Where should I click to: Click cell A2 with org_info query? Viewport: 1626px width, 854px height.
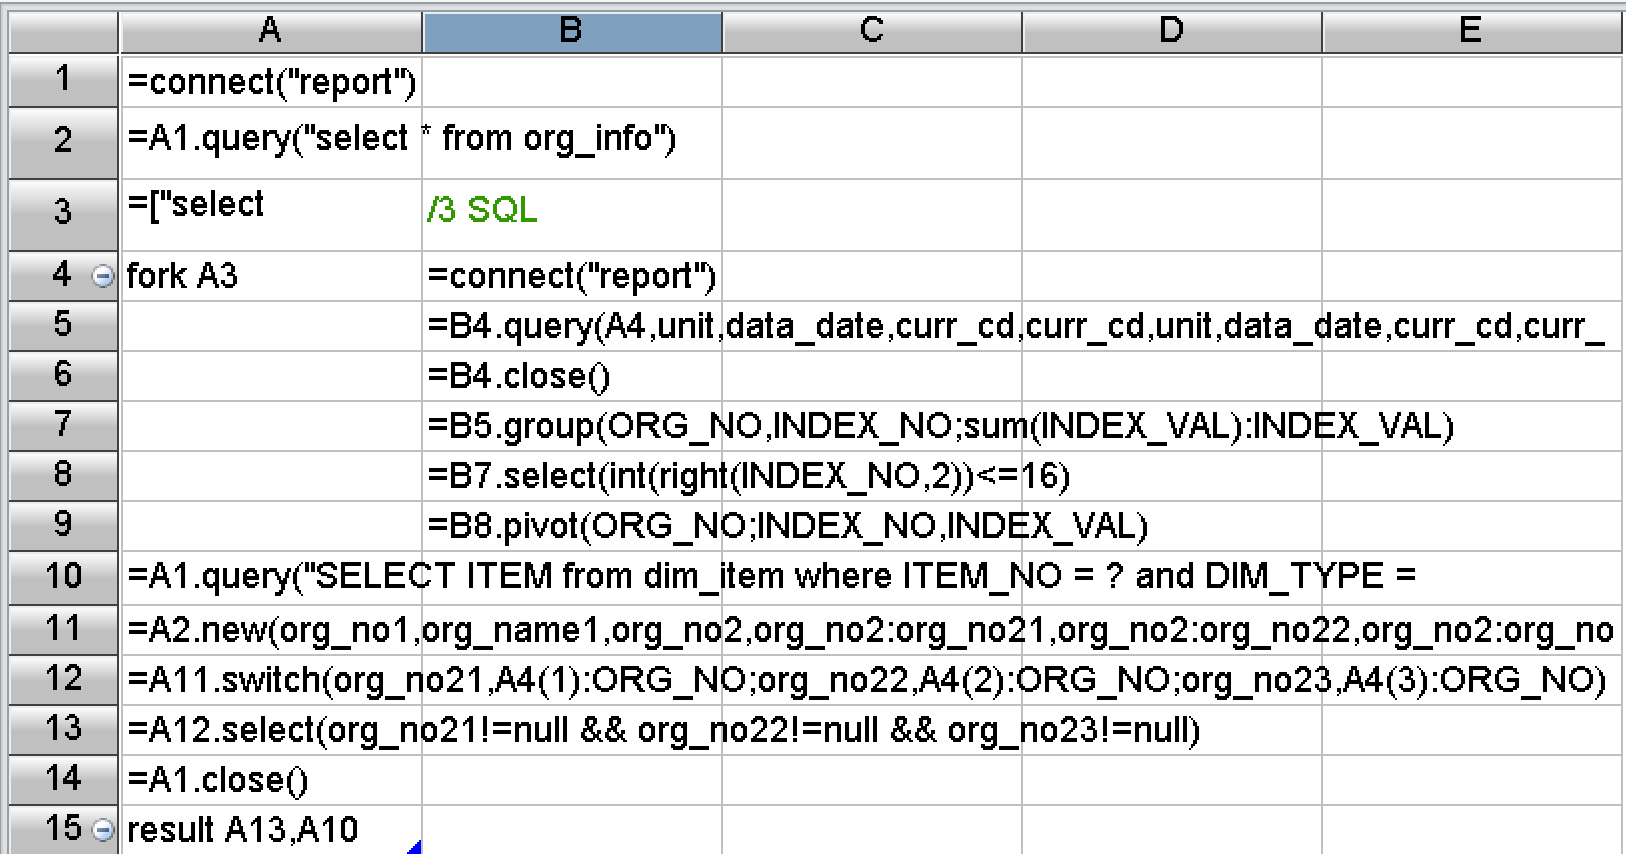coord(271,143)
